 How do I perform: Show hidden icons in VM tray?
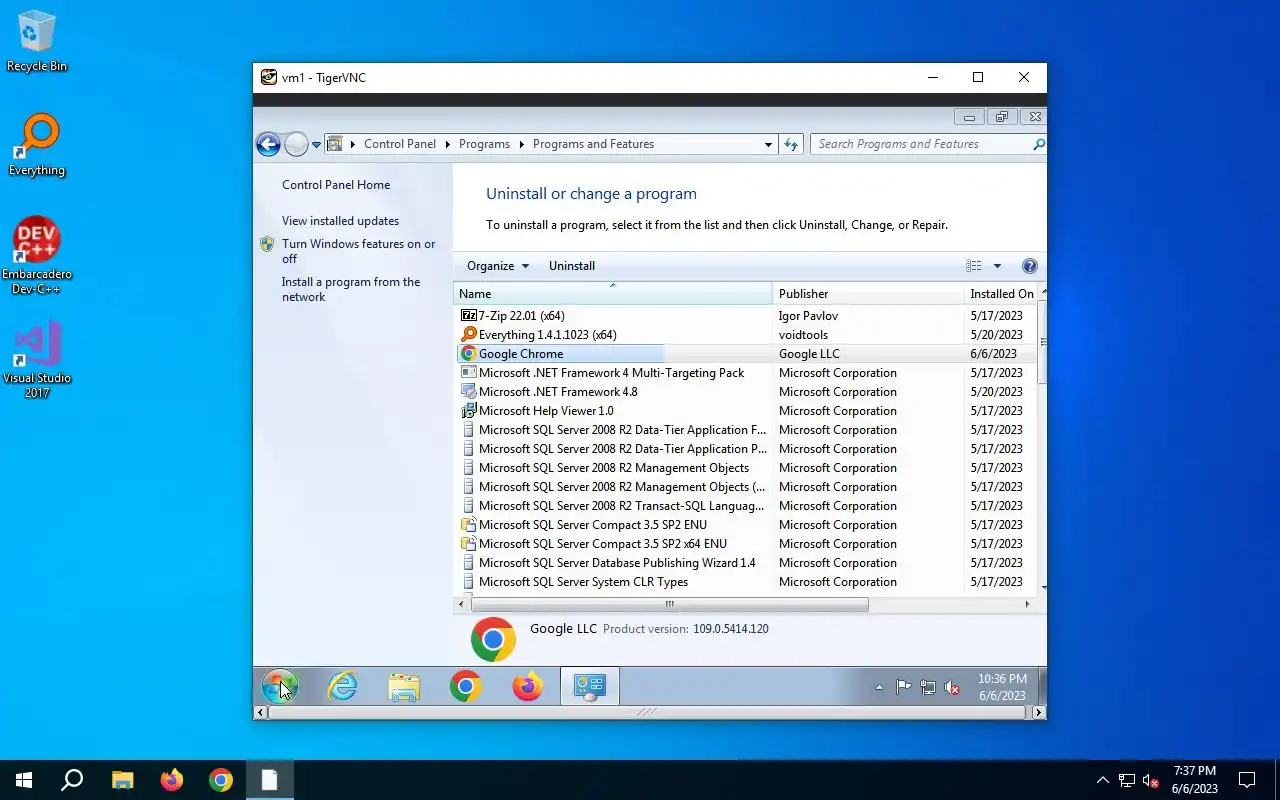pos(879,687)
